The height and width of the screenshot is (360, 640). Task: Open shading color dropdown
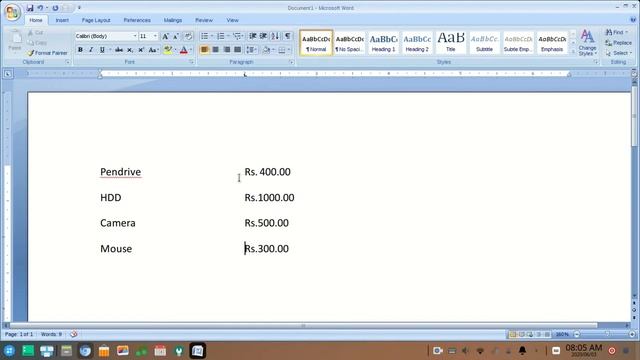pyautogui.click(x=273, y=50)
